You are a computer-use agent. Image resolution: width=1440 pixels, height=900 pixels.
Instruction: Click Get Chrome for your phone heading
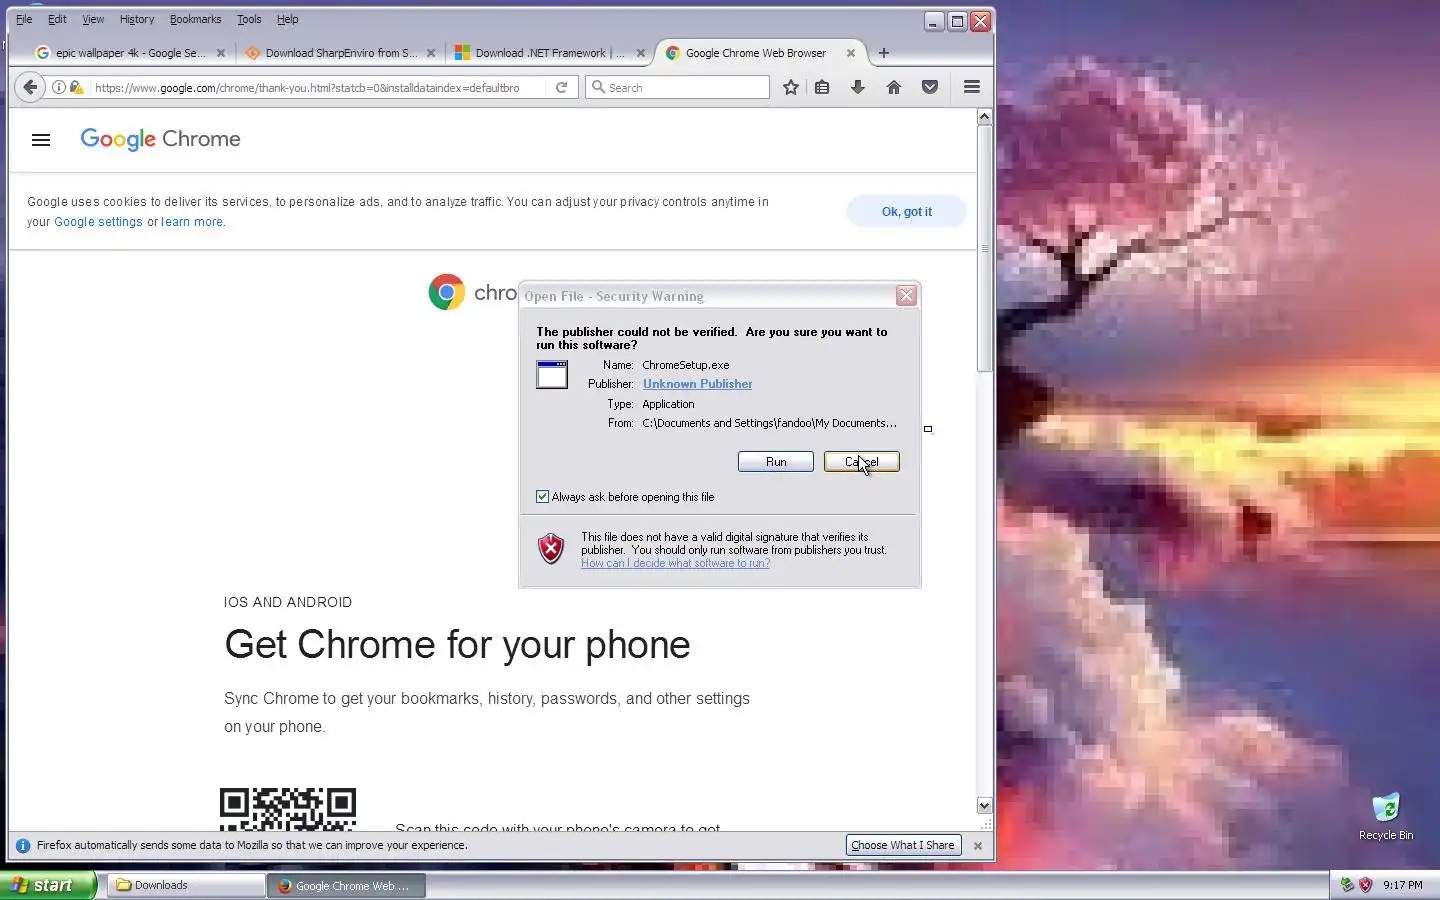tap(457, 645)
